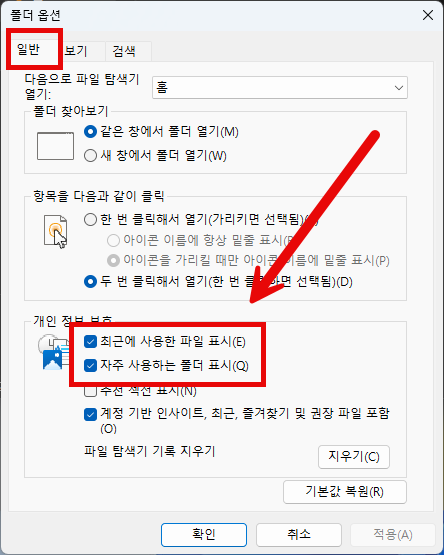Click the folder browsing window preview icon
444x555 pixels.
(x=56, y=146)
